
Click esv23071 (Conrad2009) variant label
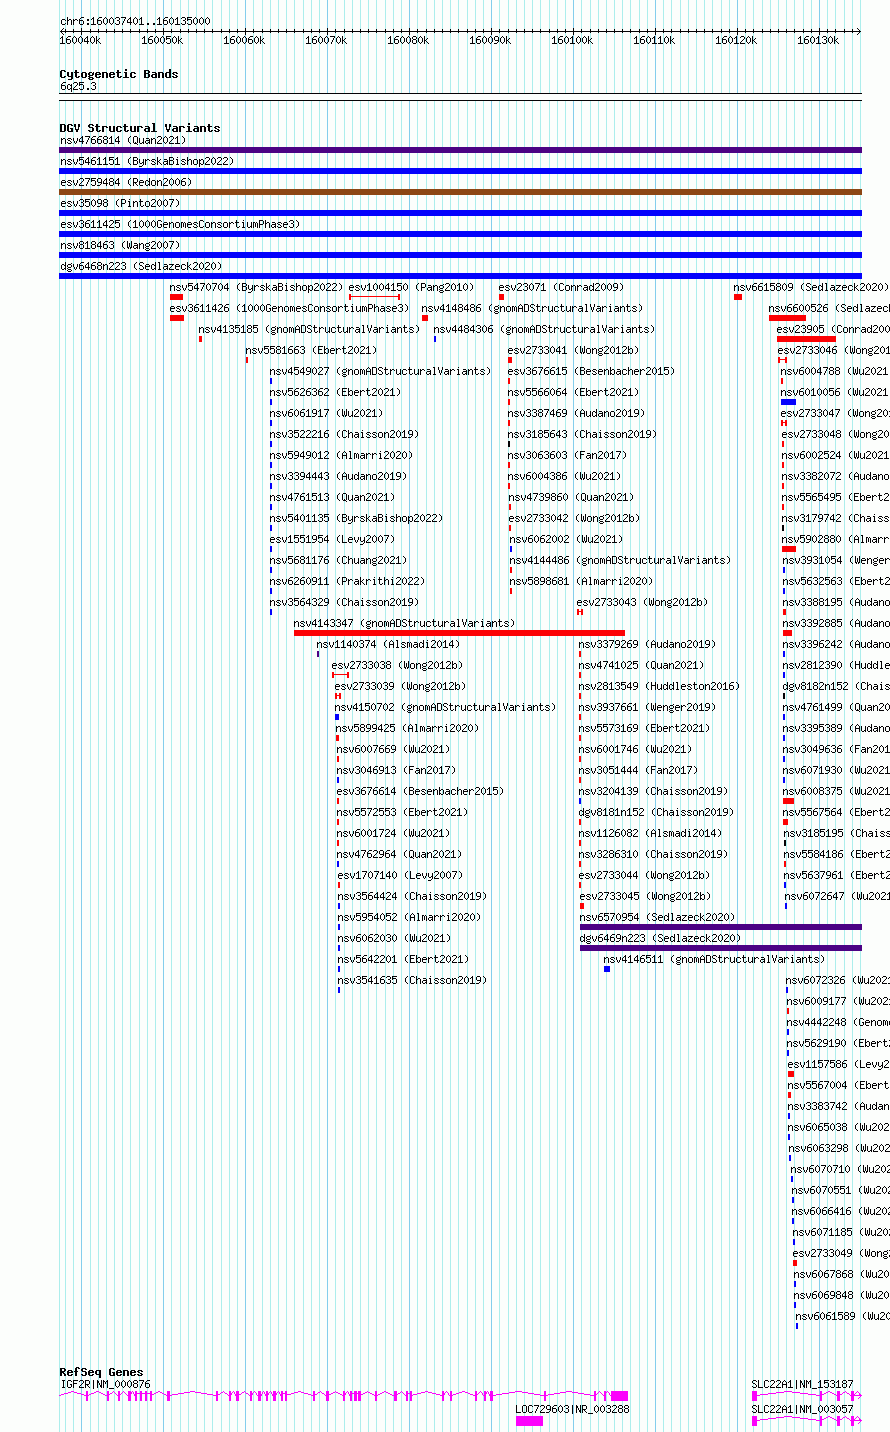click(x=560, y=287)
